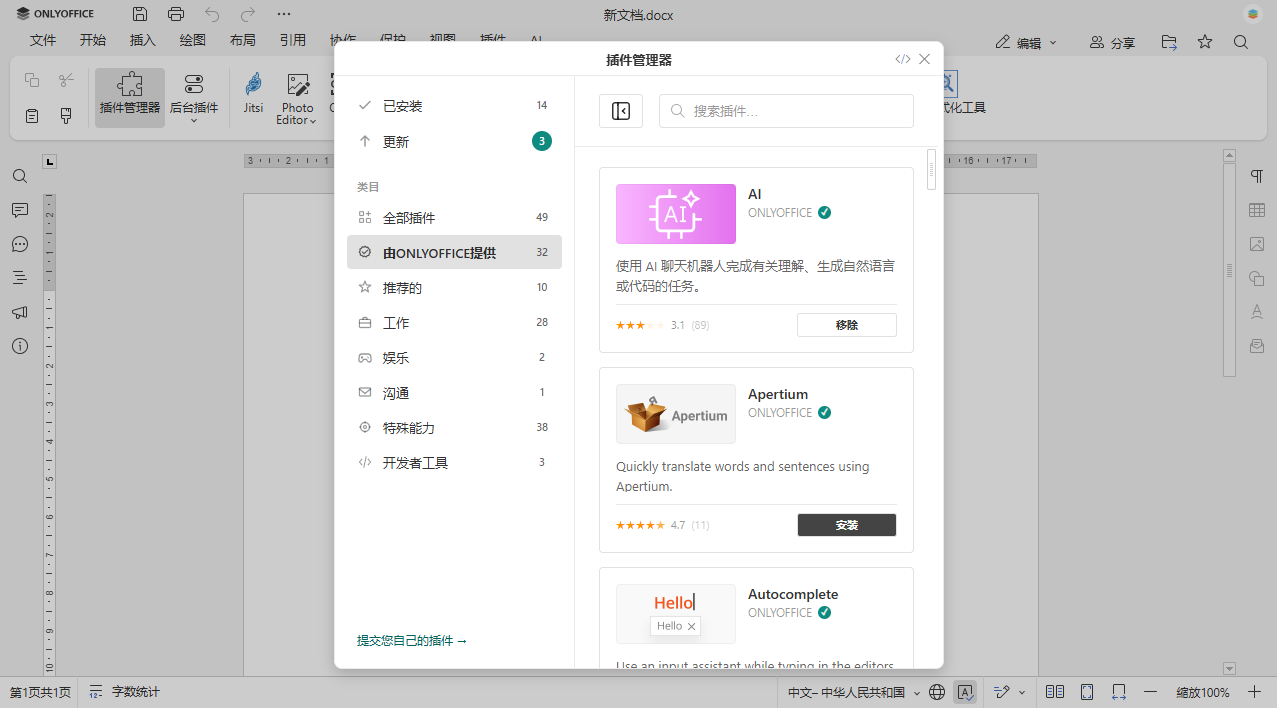
Task: Open the 编辑 mode dropdown
Action: click(x=1027, y=42)
